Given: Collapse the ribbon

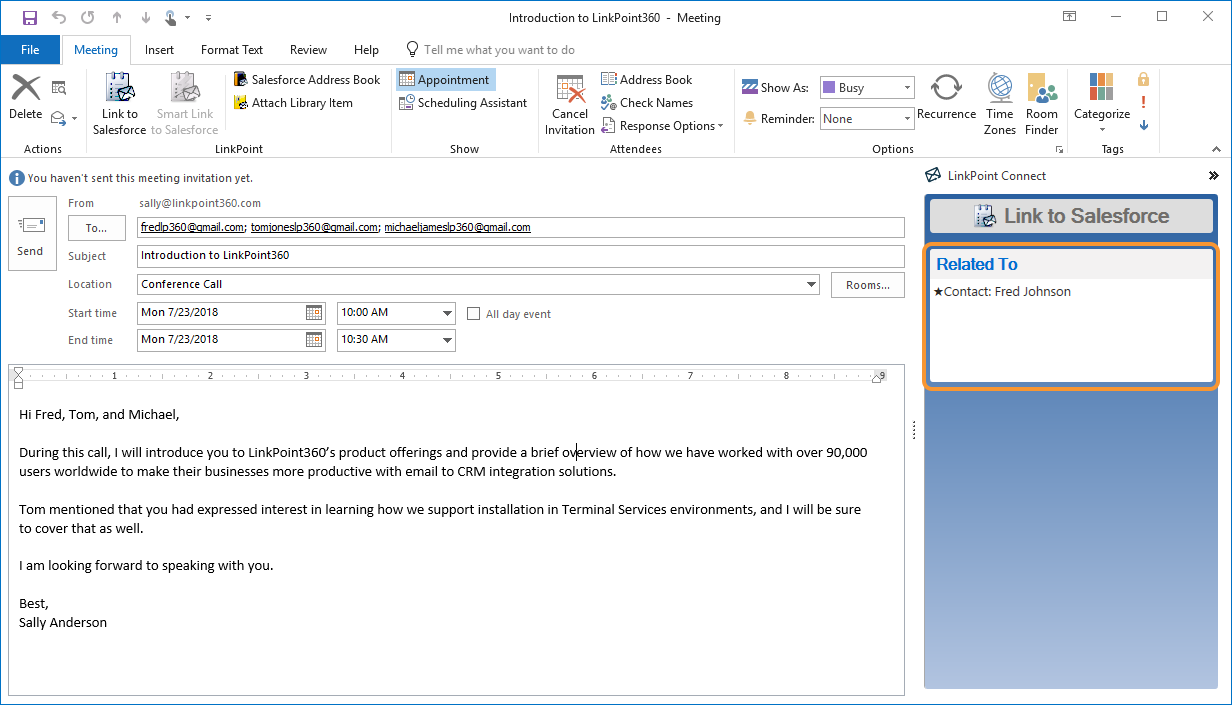Looking at the screenshot, I should click(x=1216, y=149).
